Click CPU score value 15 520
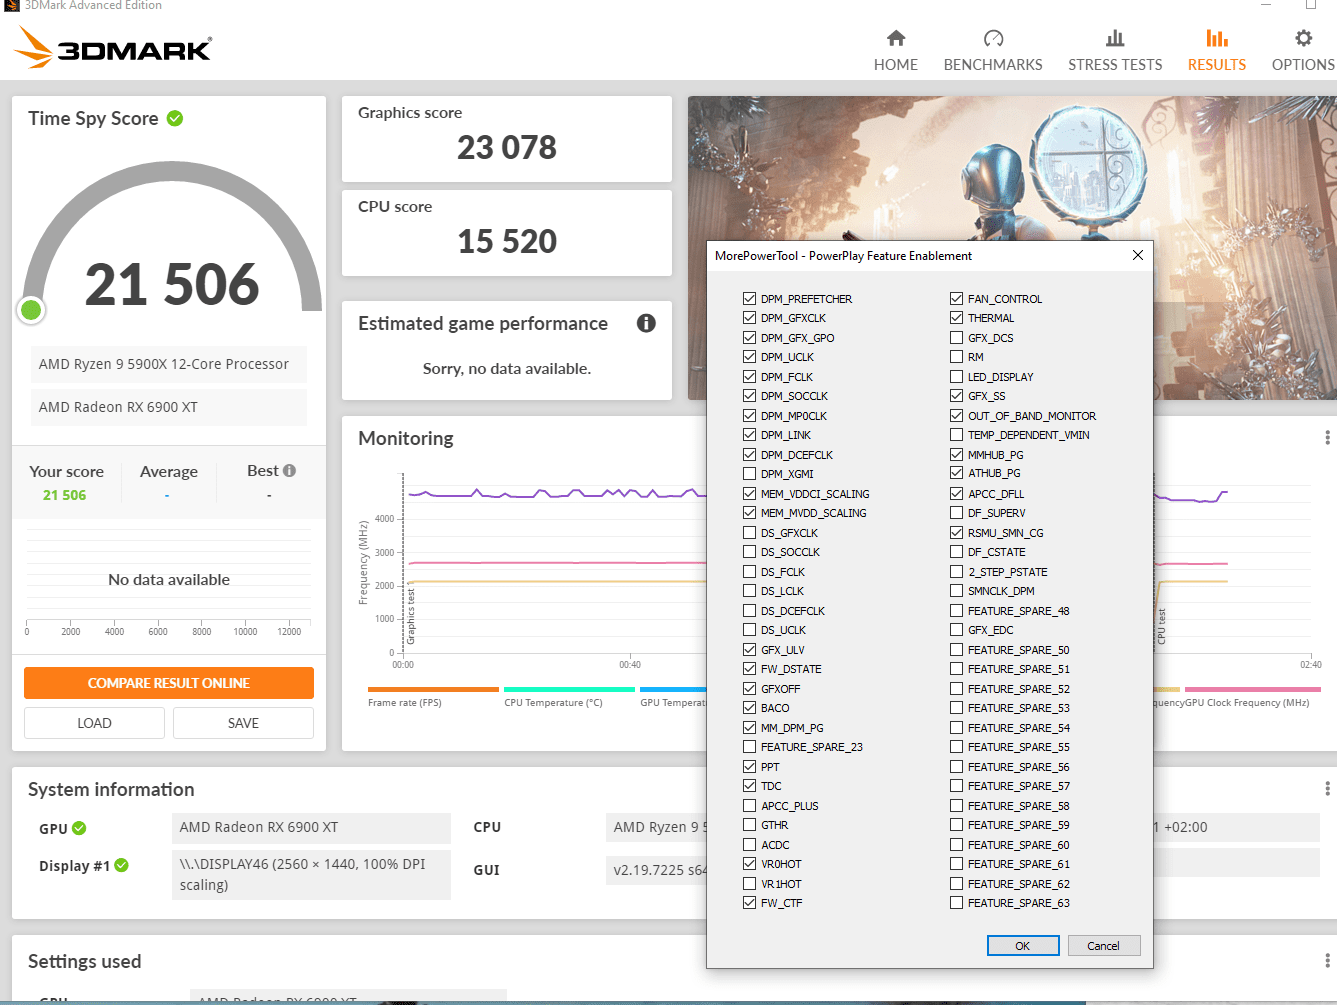 (507, 242)
